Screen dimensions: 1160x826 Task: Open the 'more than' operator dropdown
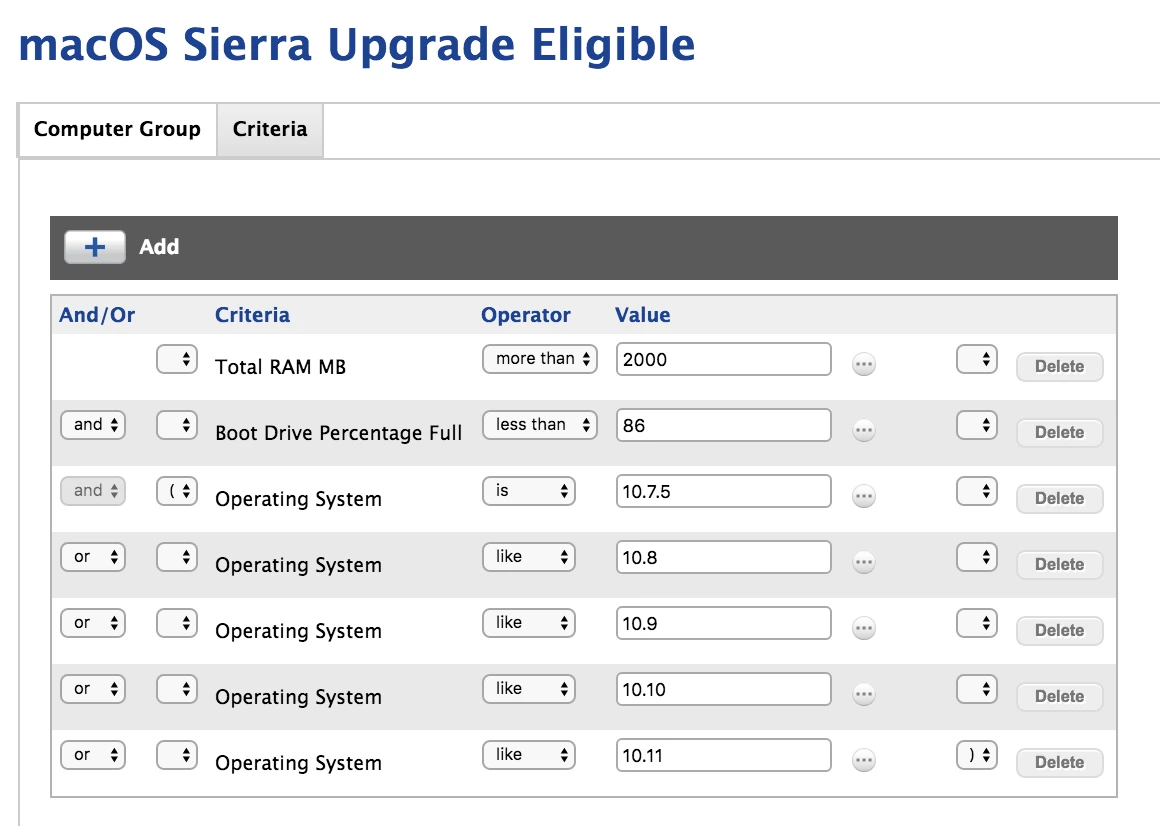540,359
